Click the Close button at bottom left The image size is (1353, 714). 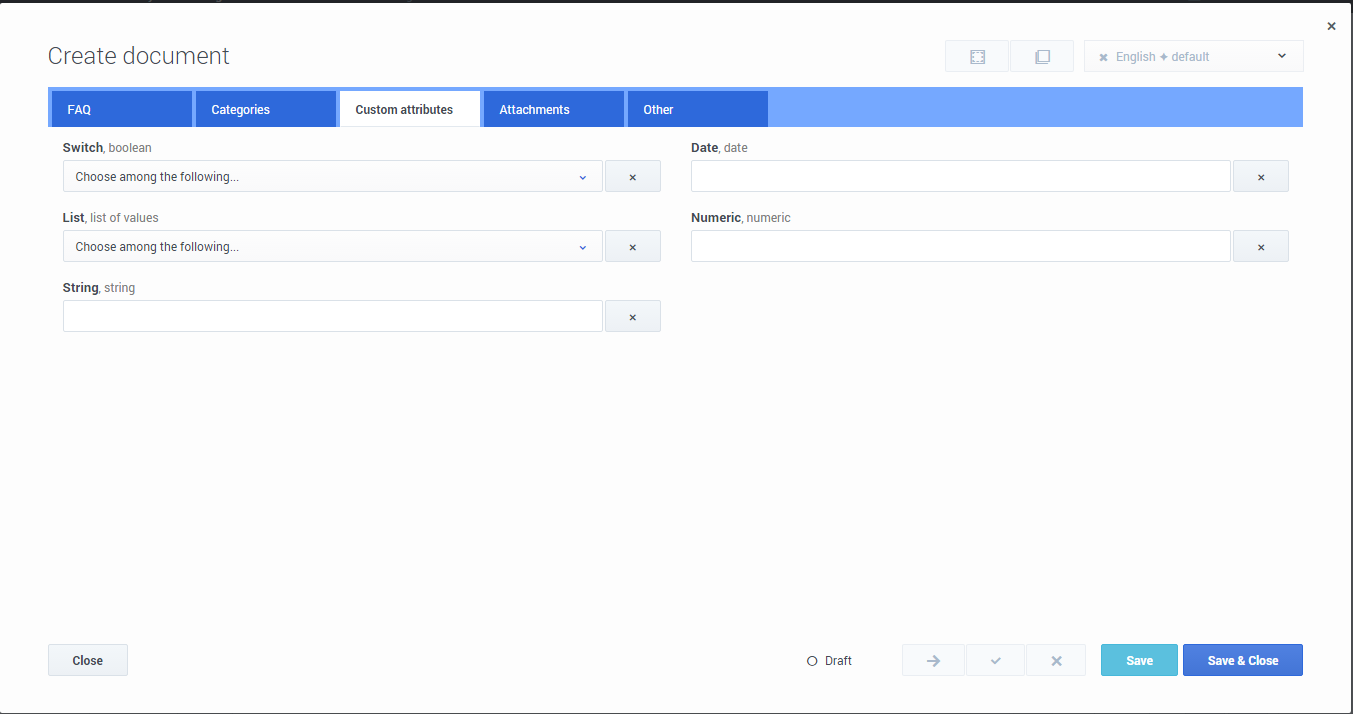click(x=88, y=661)
